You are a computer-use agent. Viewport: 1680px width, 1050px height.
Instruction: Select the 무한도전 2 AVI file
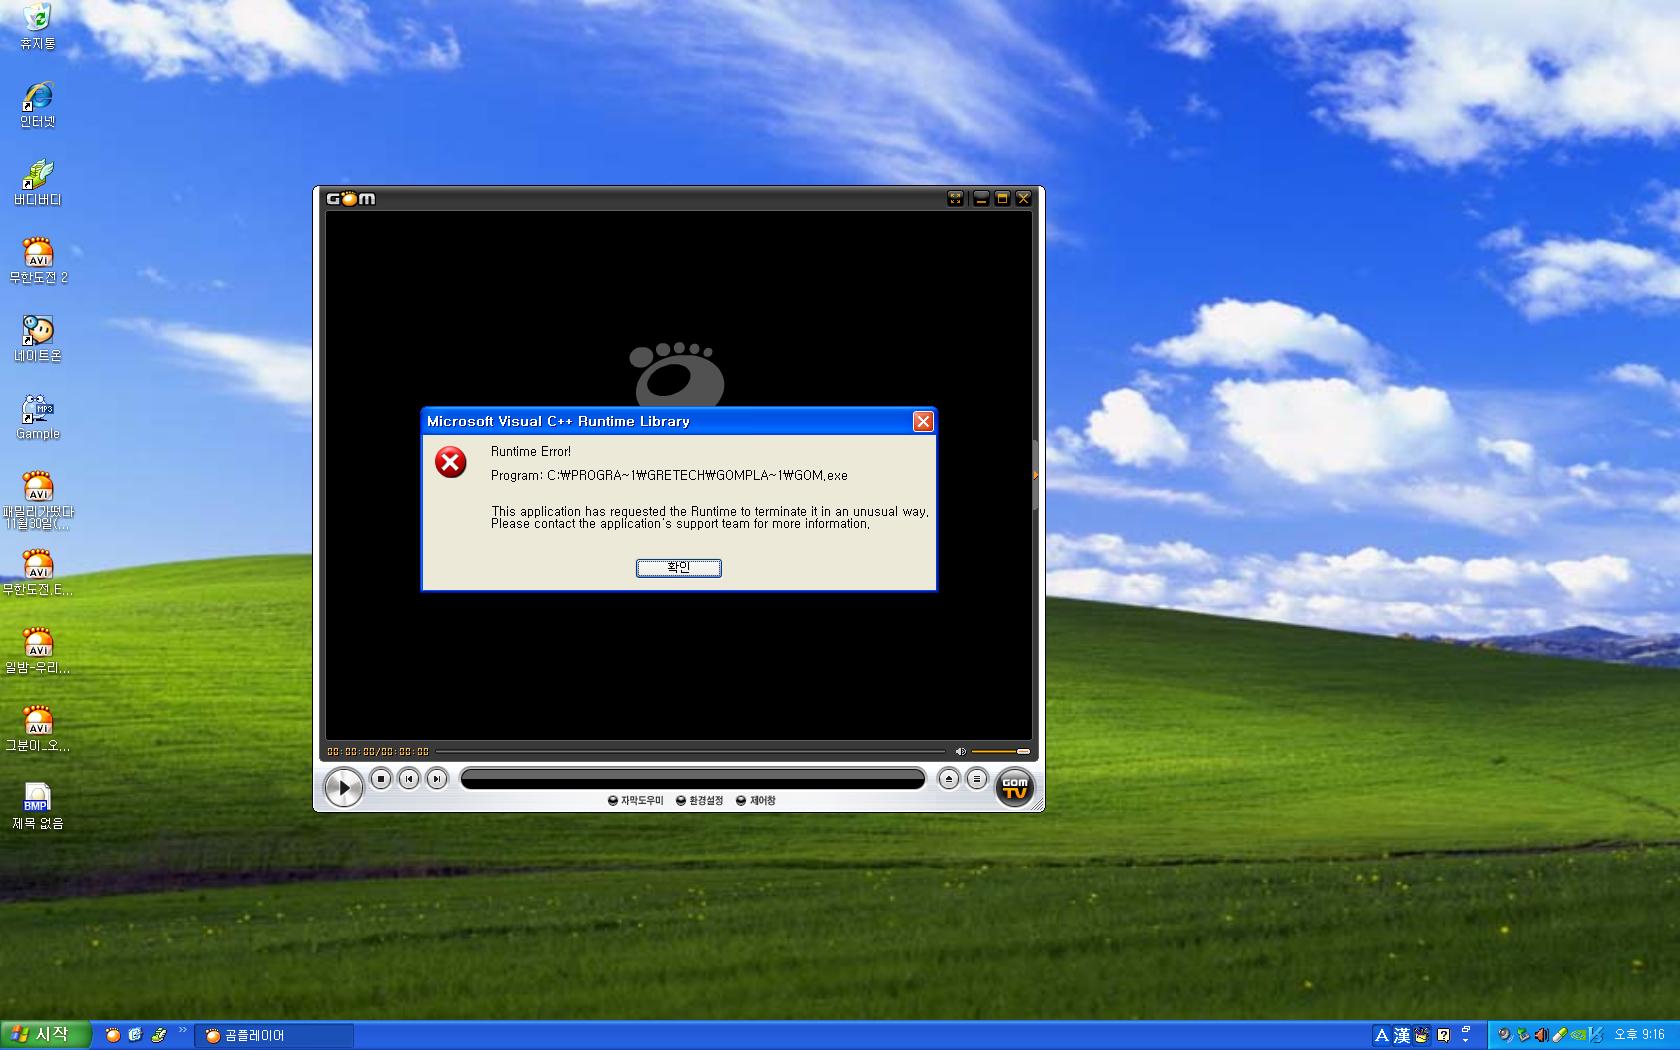(38, 261)
